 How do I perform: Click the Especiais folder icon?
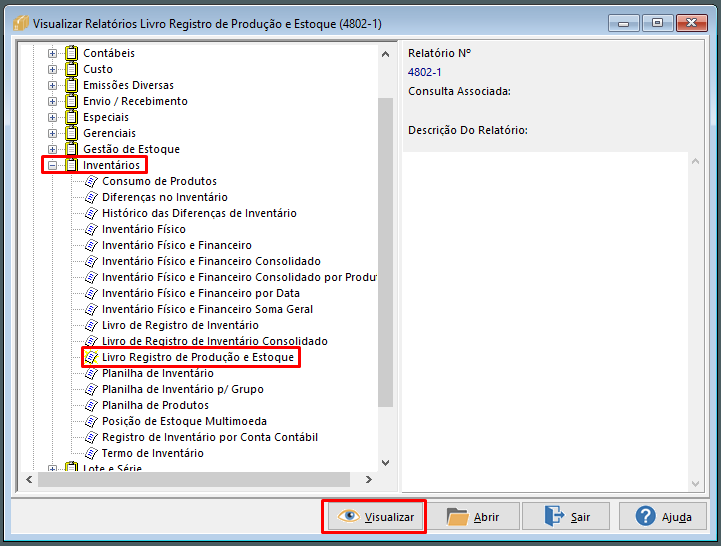point(71,117)
